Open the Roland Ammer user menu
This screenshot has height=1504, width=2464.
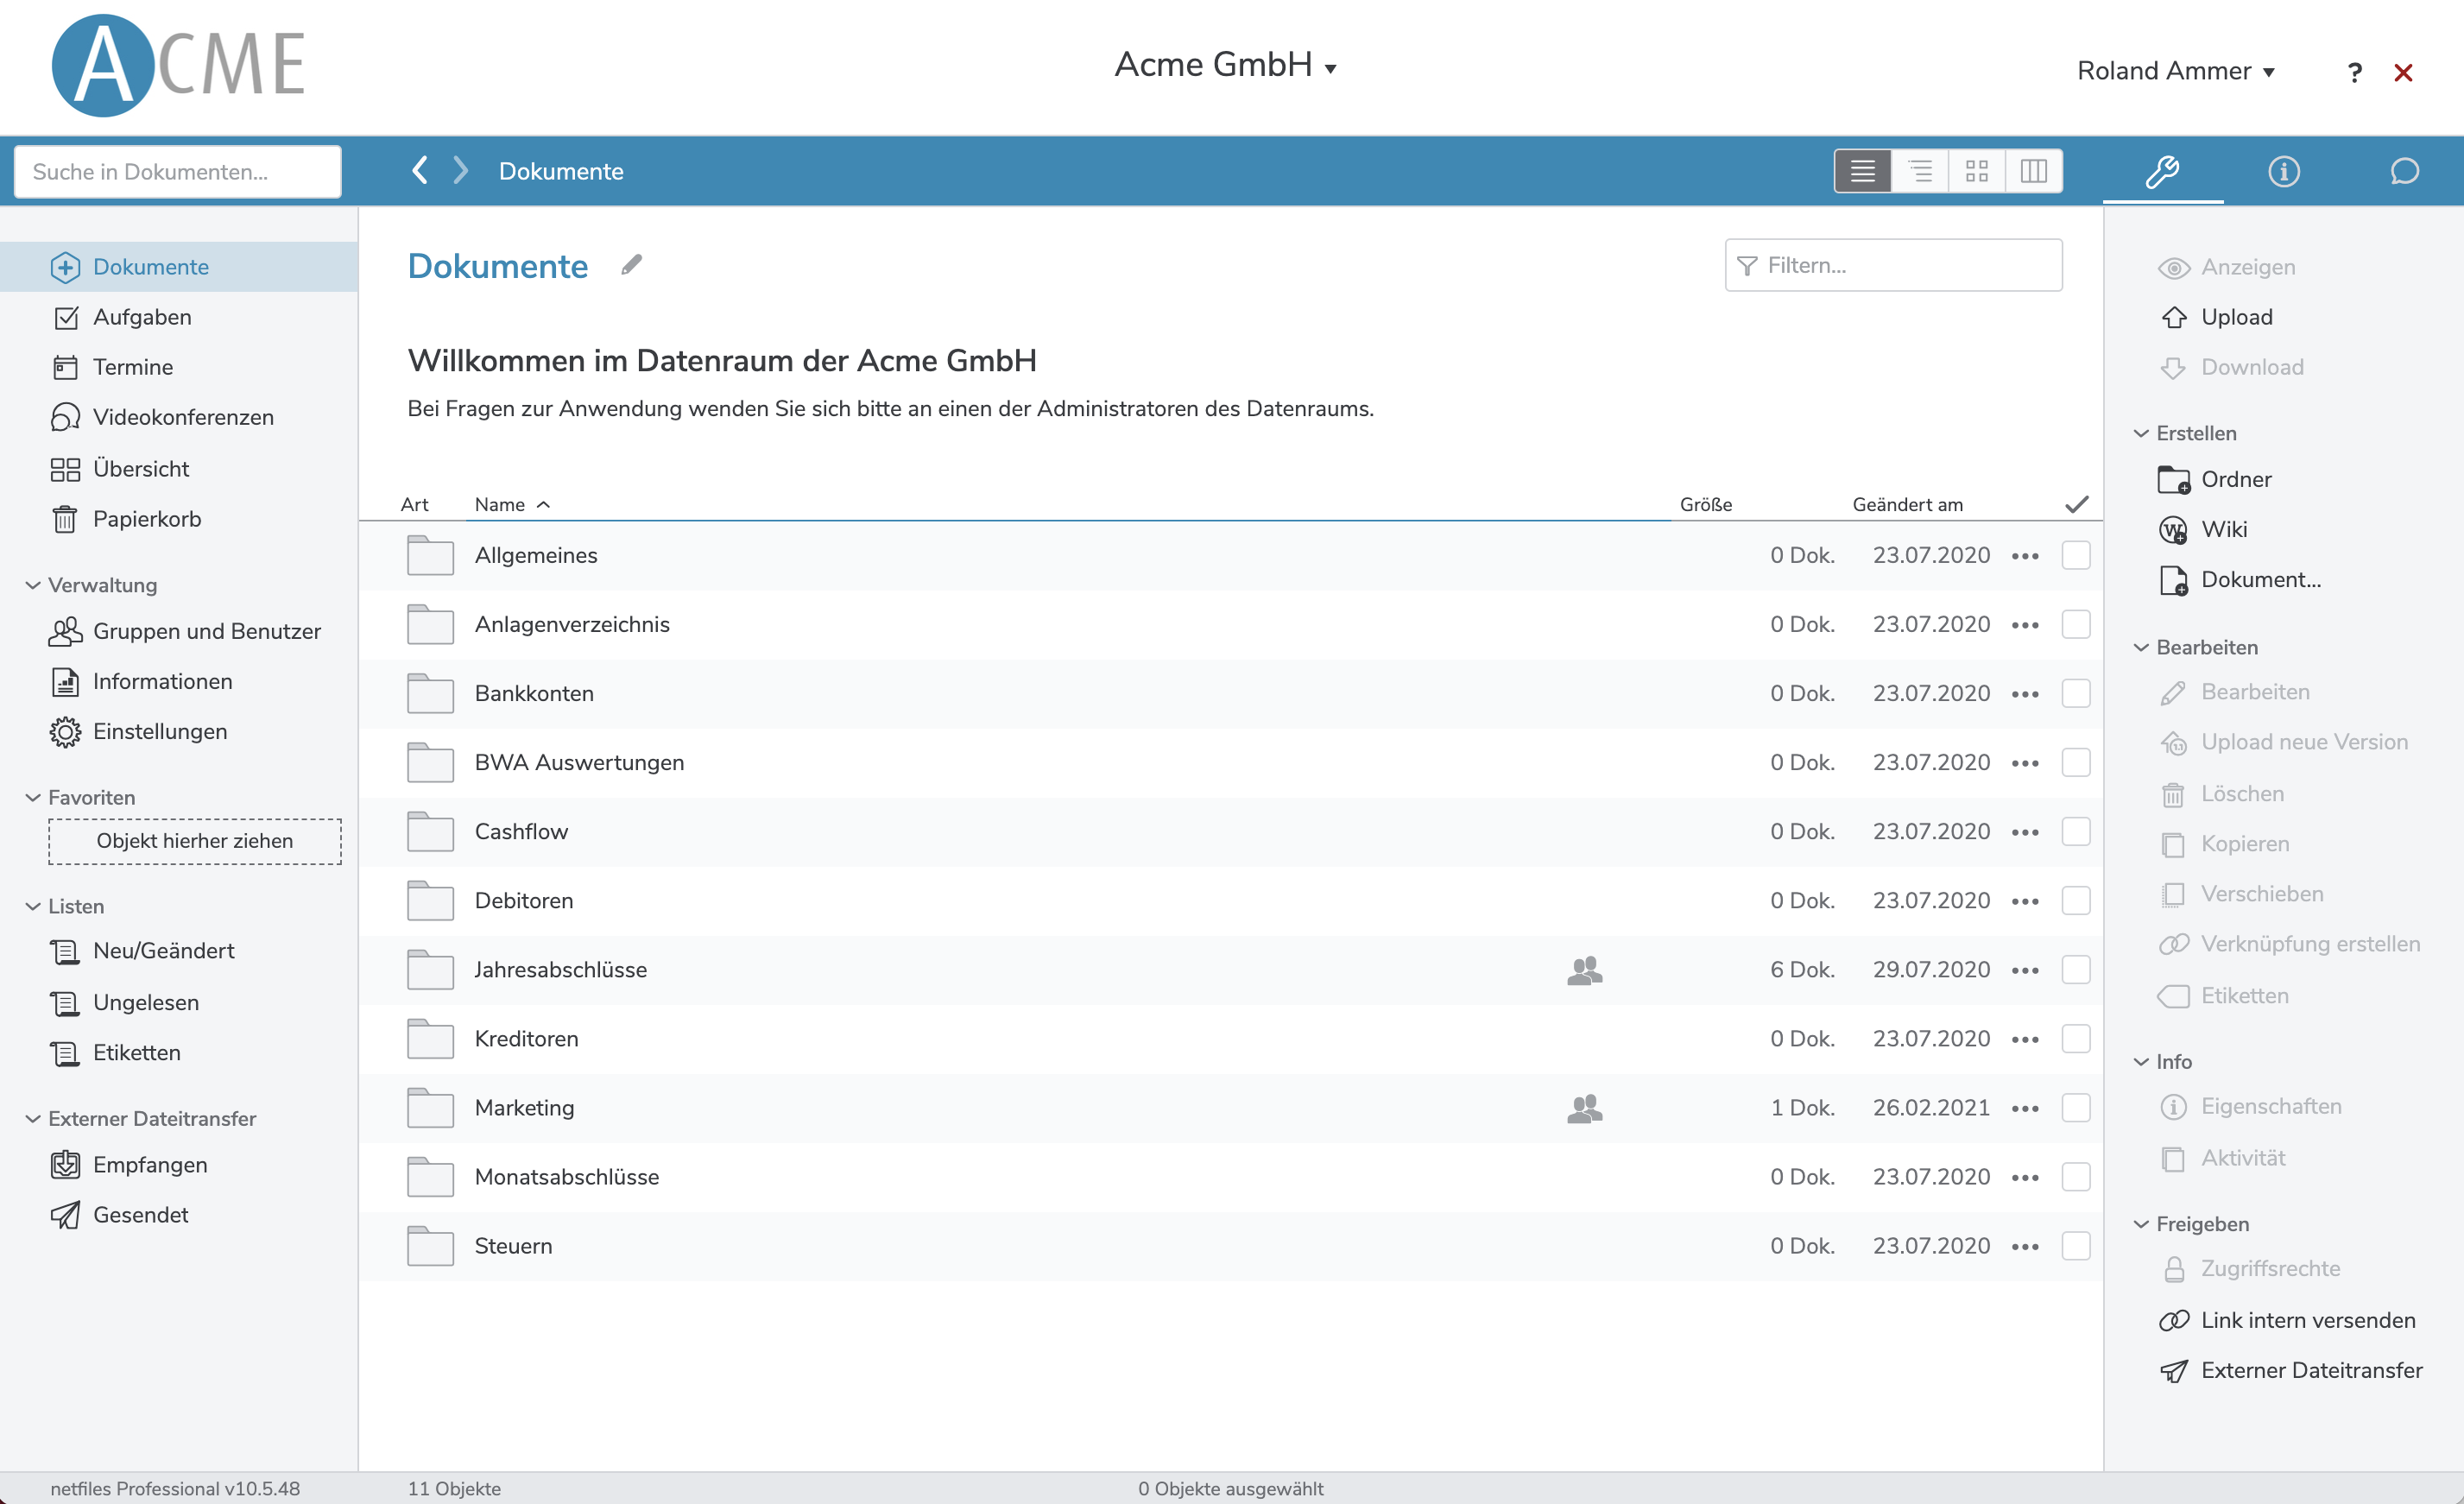(x=2176, y=71)
